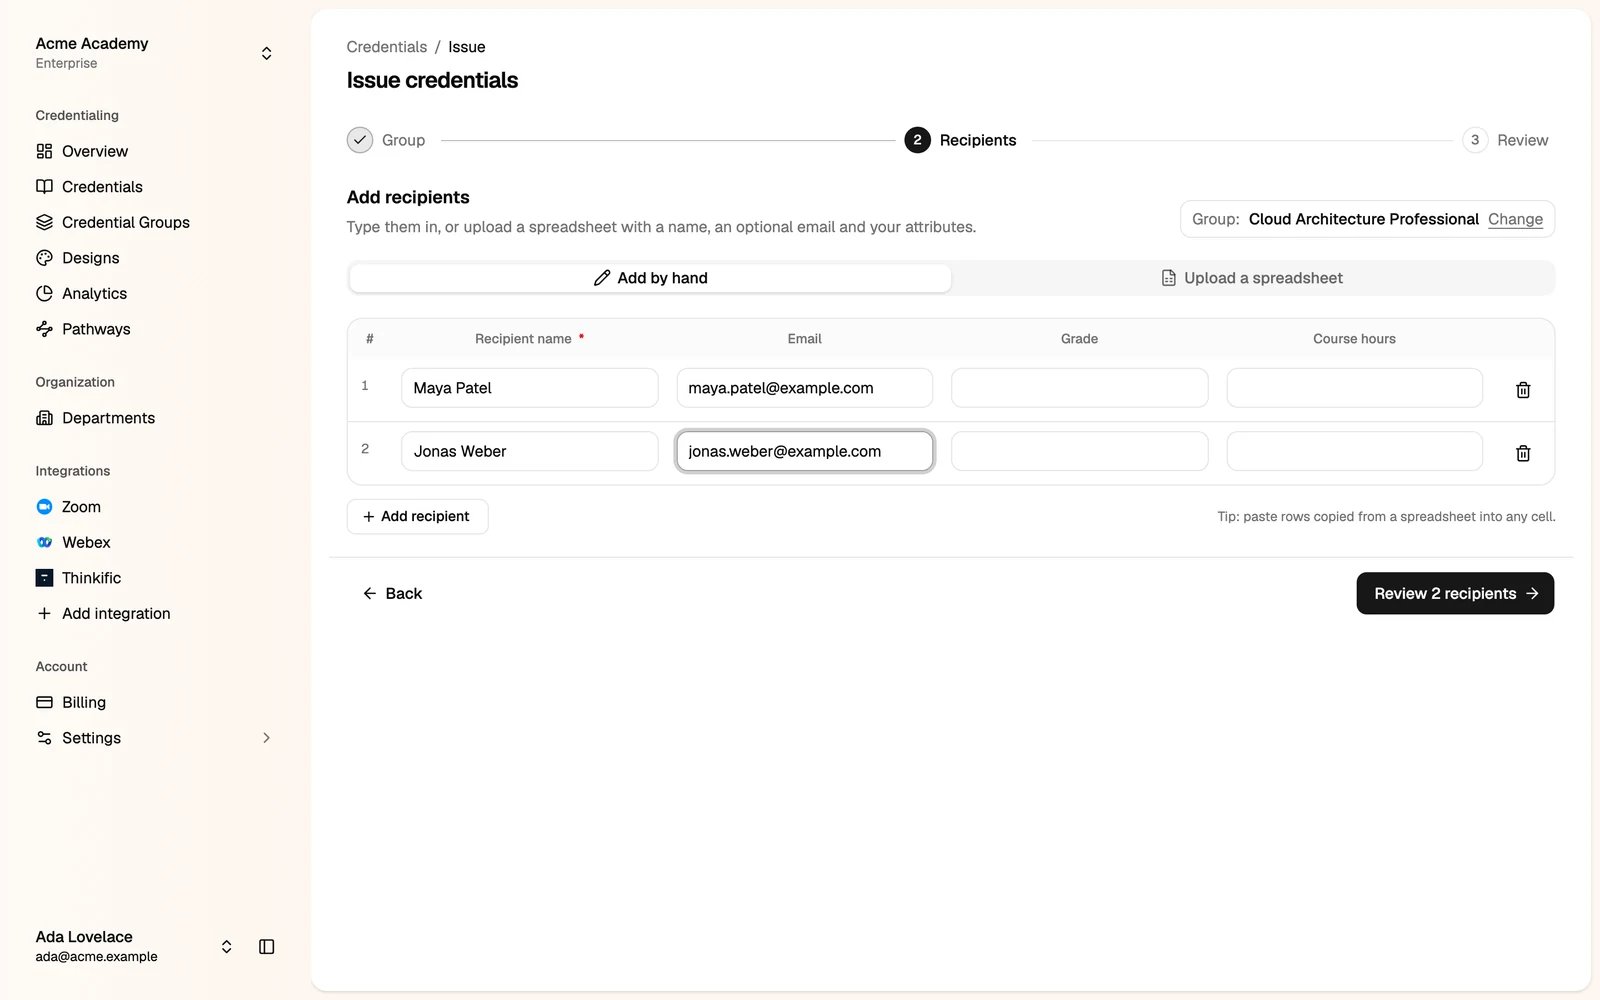Screen dimensions: 1600x1000
Task: Click the Review 2 recipients button
Action: [x=1455, y=593]
